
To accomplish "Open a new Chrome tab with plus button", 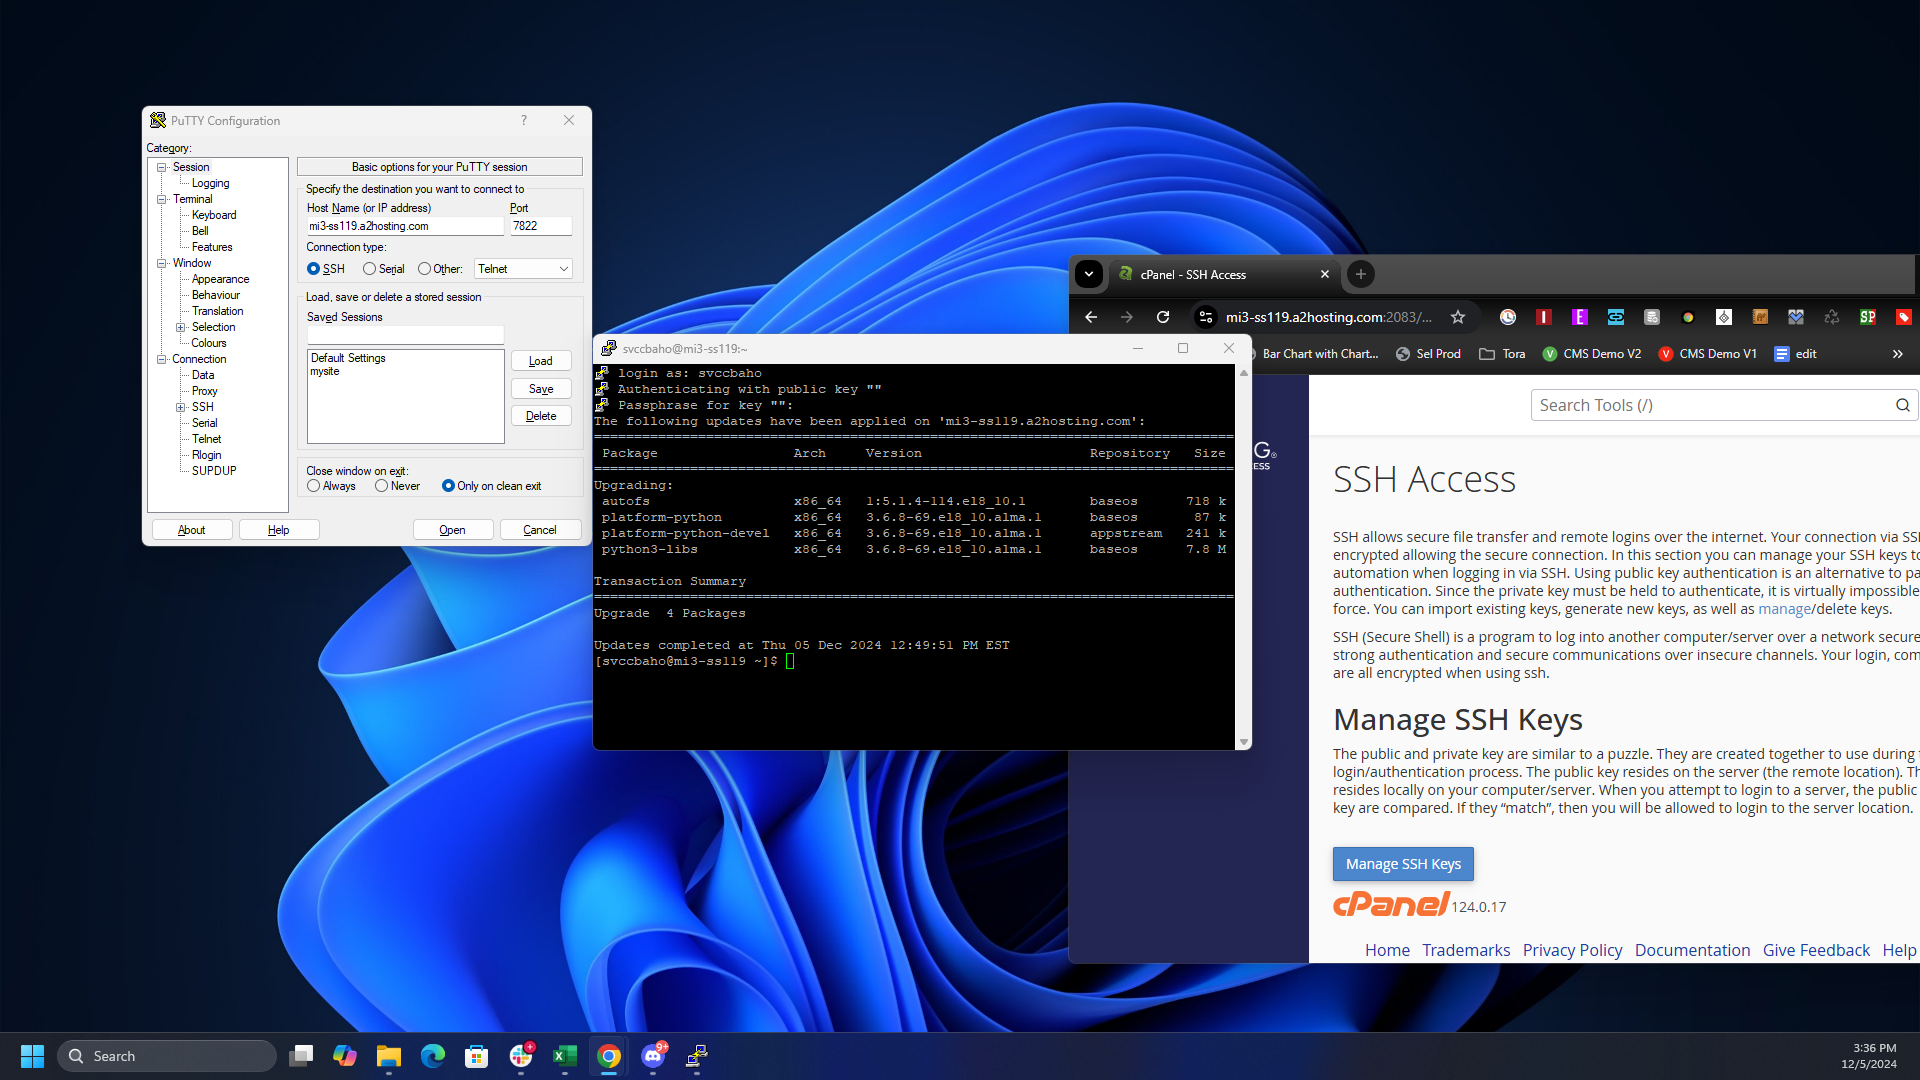I will 1360,274.
